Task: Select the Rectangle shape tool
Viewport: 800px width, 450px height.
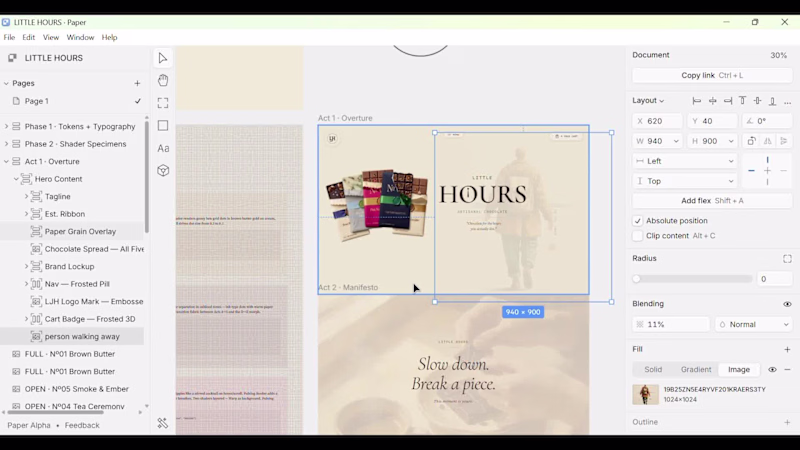Action: pos(163,126)
